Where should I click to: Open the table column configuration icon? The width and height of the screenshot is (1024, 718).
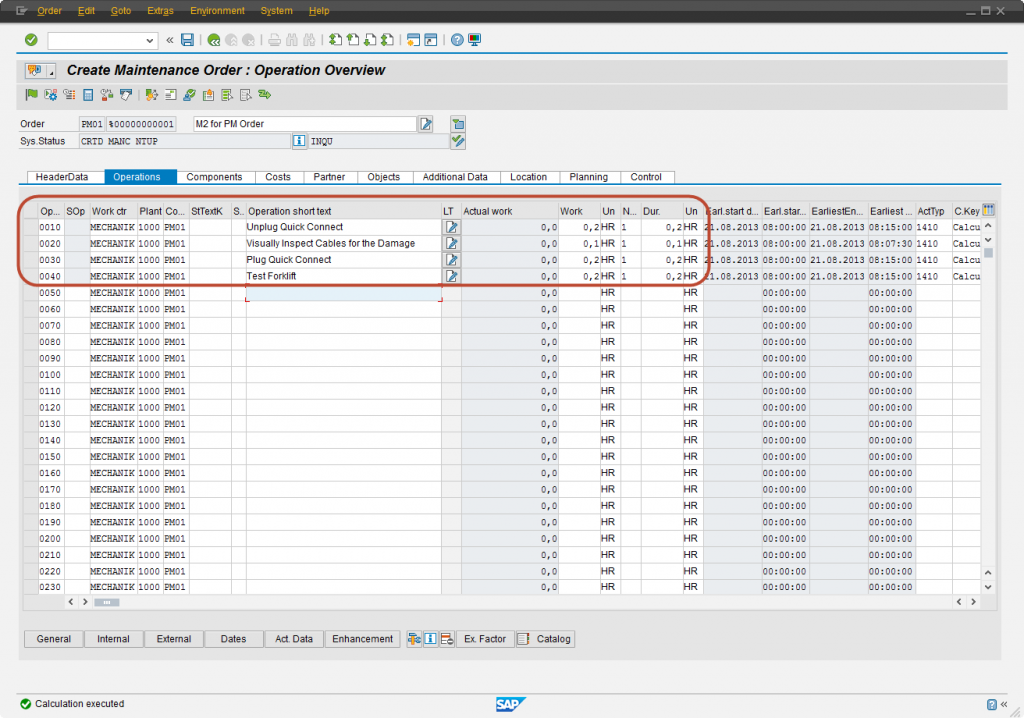pos(988,210)
